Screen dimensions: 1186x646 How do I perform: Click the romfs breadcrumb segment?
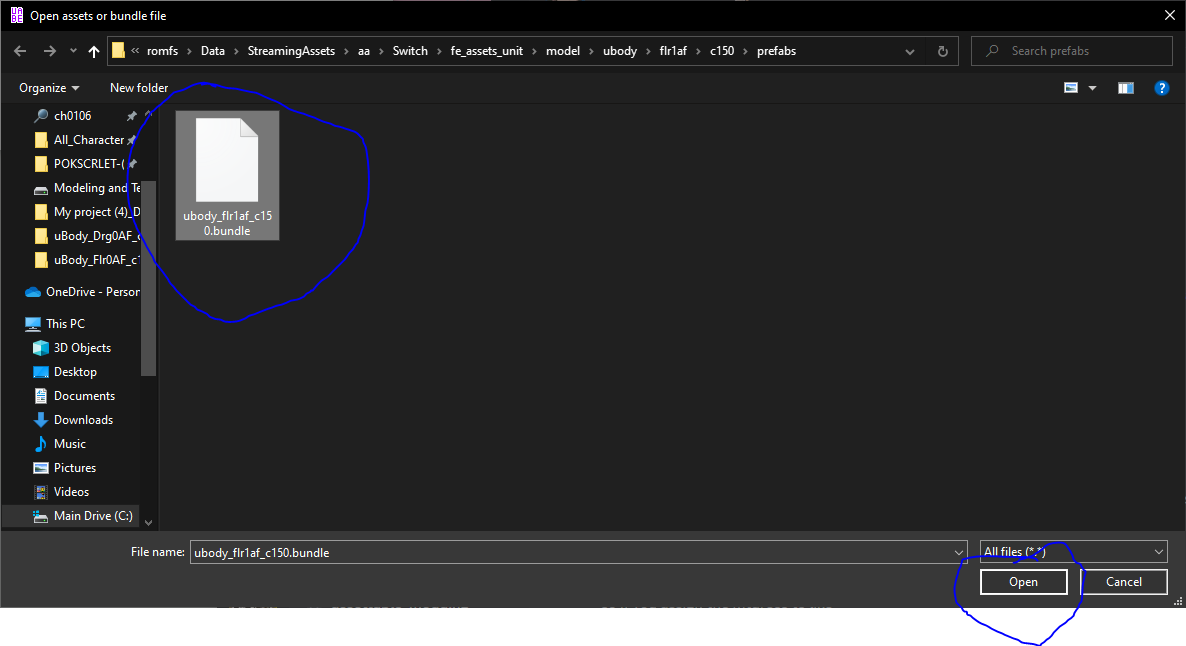click(x=163, y=51)
